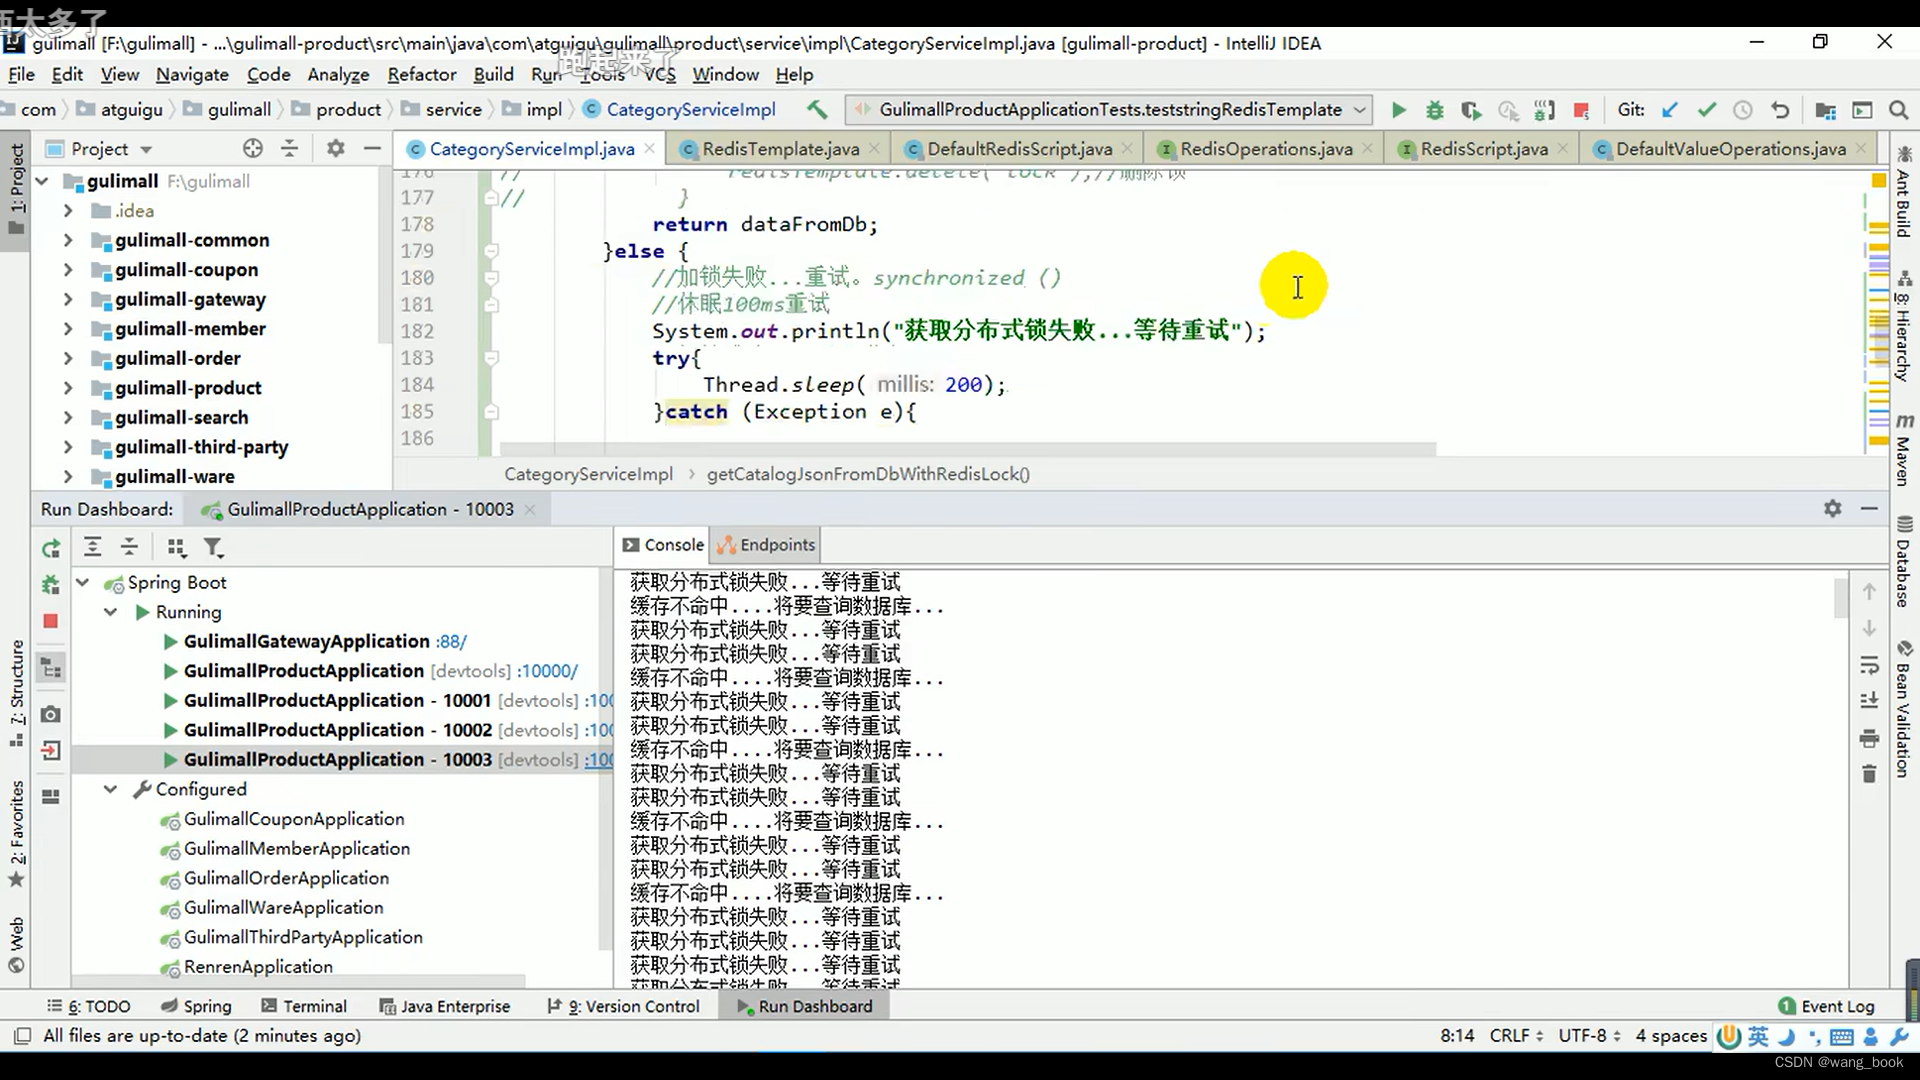
Task: Click Run with Coverage icon
Action: point(1470,110)
